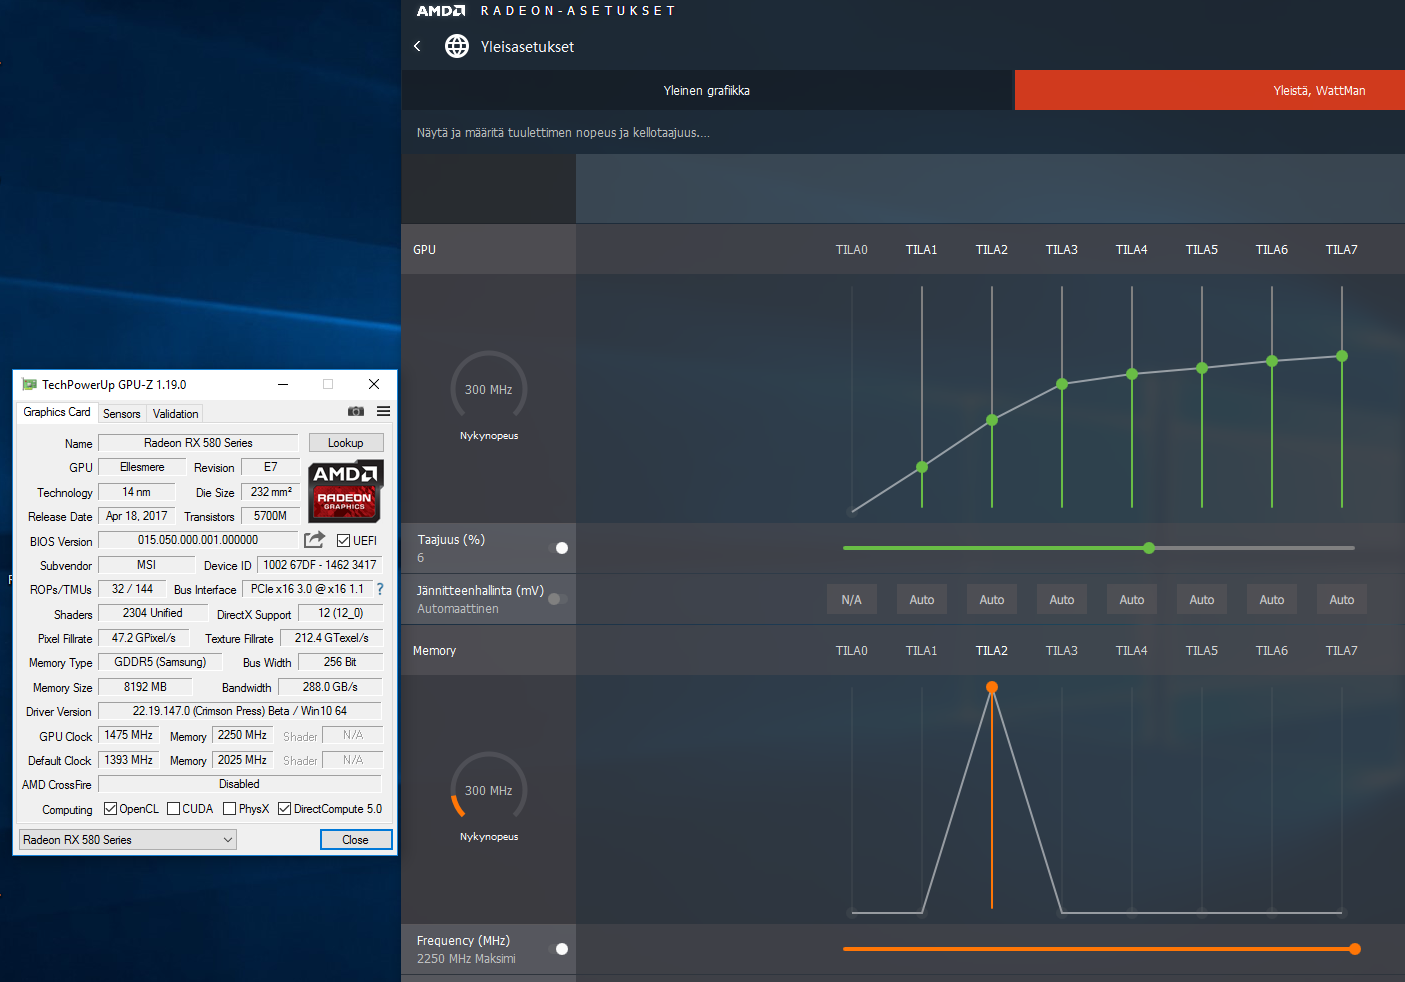Click the GPU TILA7 voltage Auto box

pyautogui.click(x=1342, y=600)
